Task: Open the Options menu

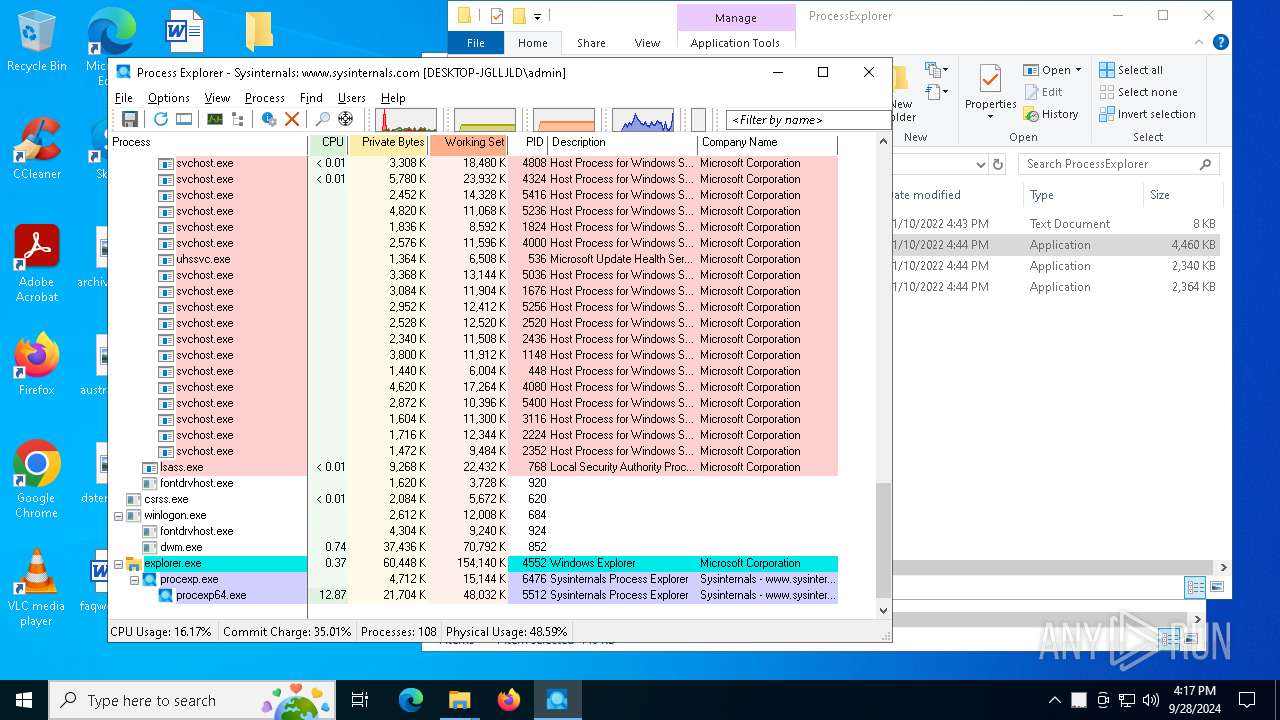Action: click(x=169, y=98)
